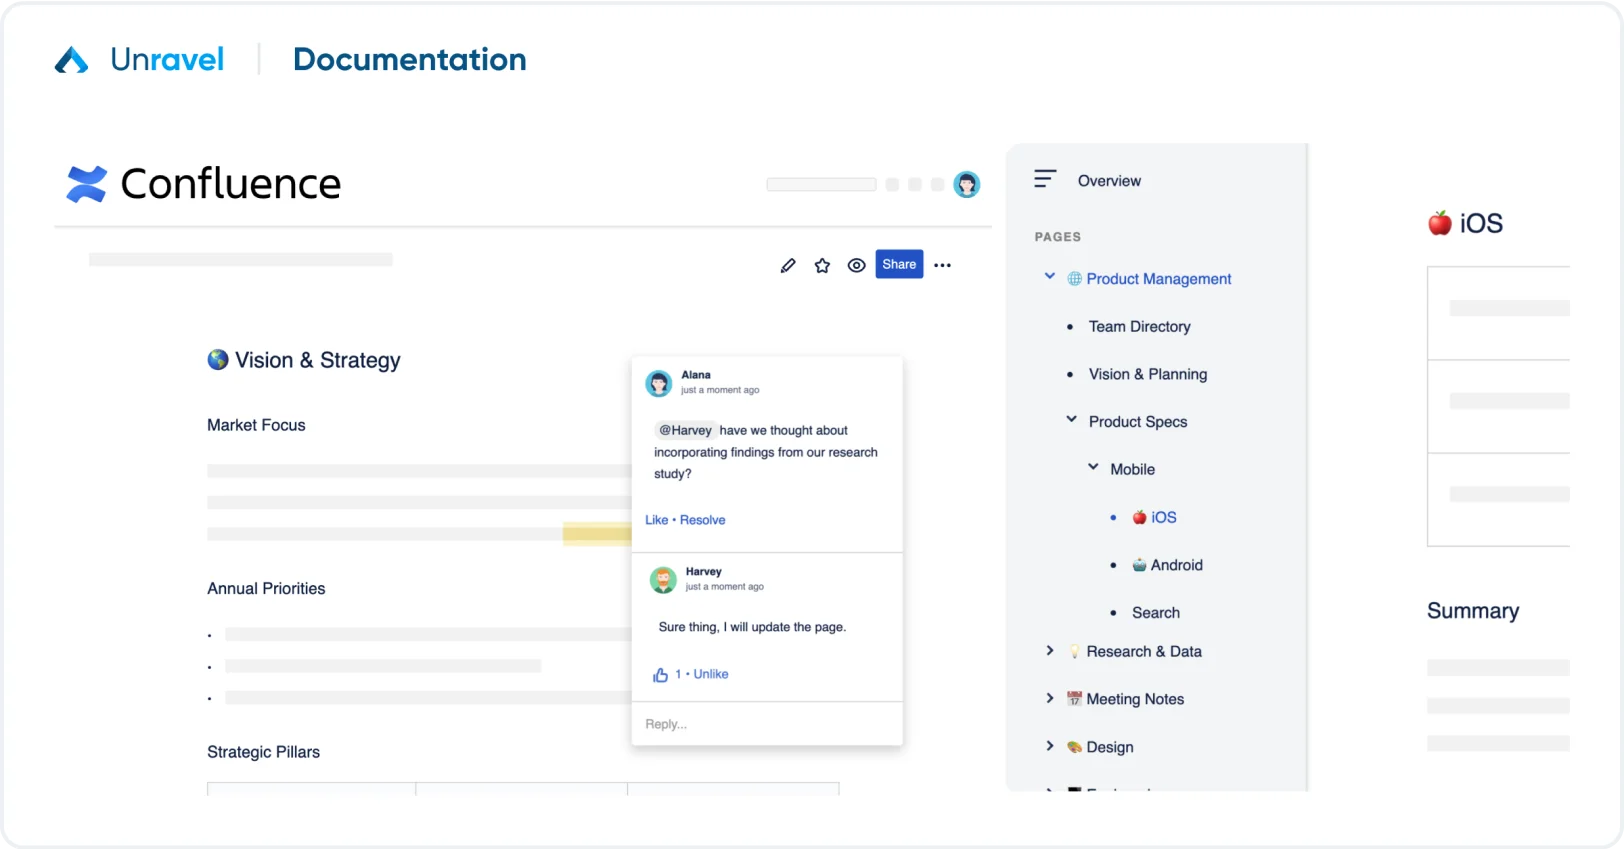Click the globe icon beside Vision & Strategy

(218, 359)
